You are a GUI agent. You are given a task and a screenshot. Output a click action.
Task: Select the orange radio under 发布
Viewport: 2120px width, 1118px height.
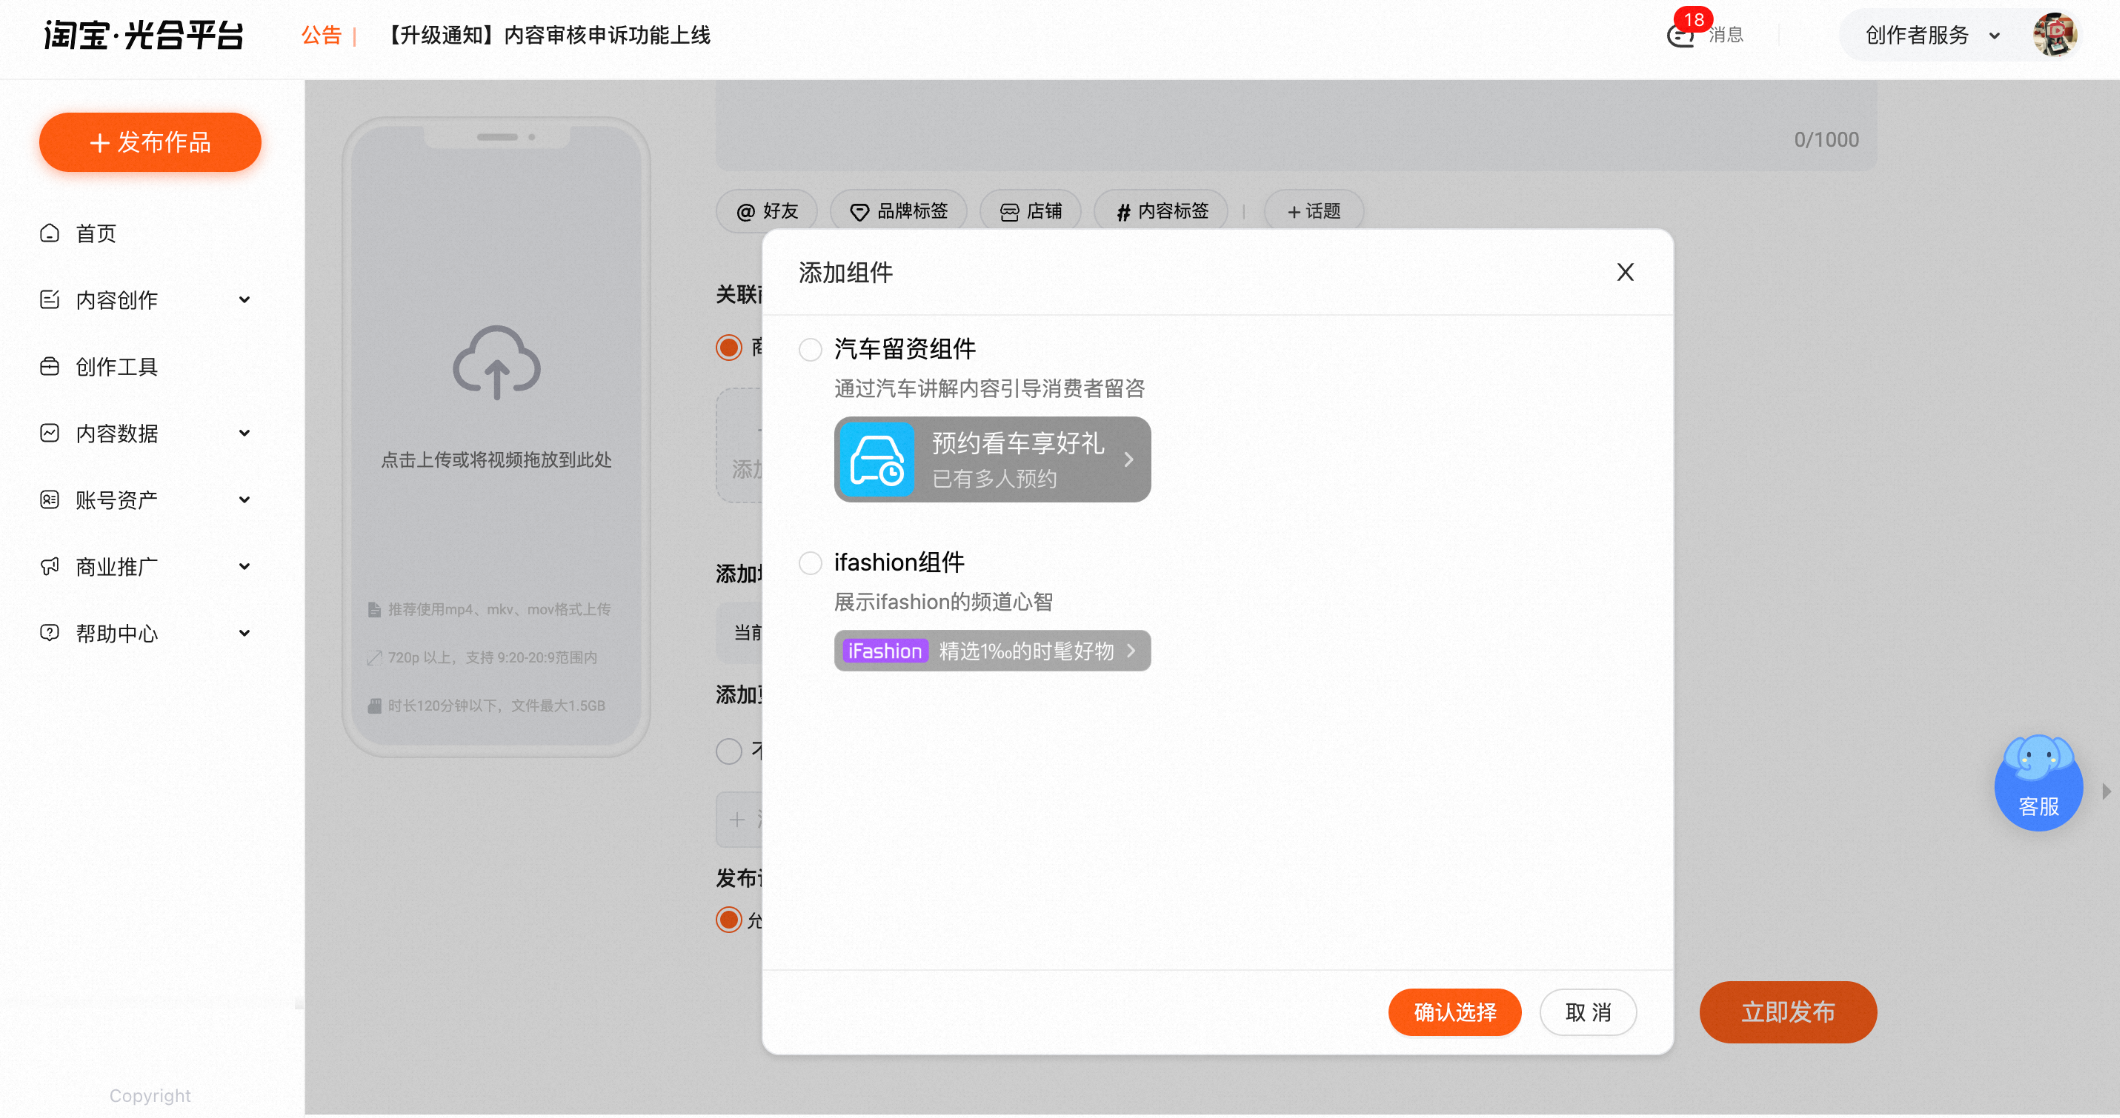(729, 919)
